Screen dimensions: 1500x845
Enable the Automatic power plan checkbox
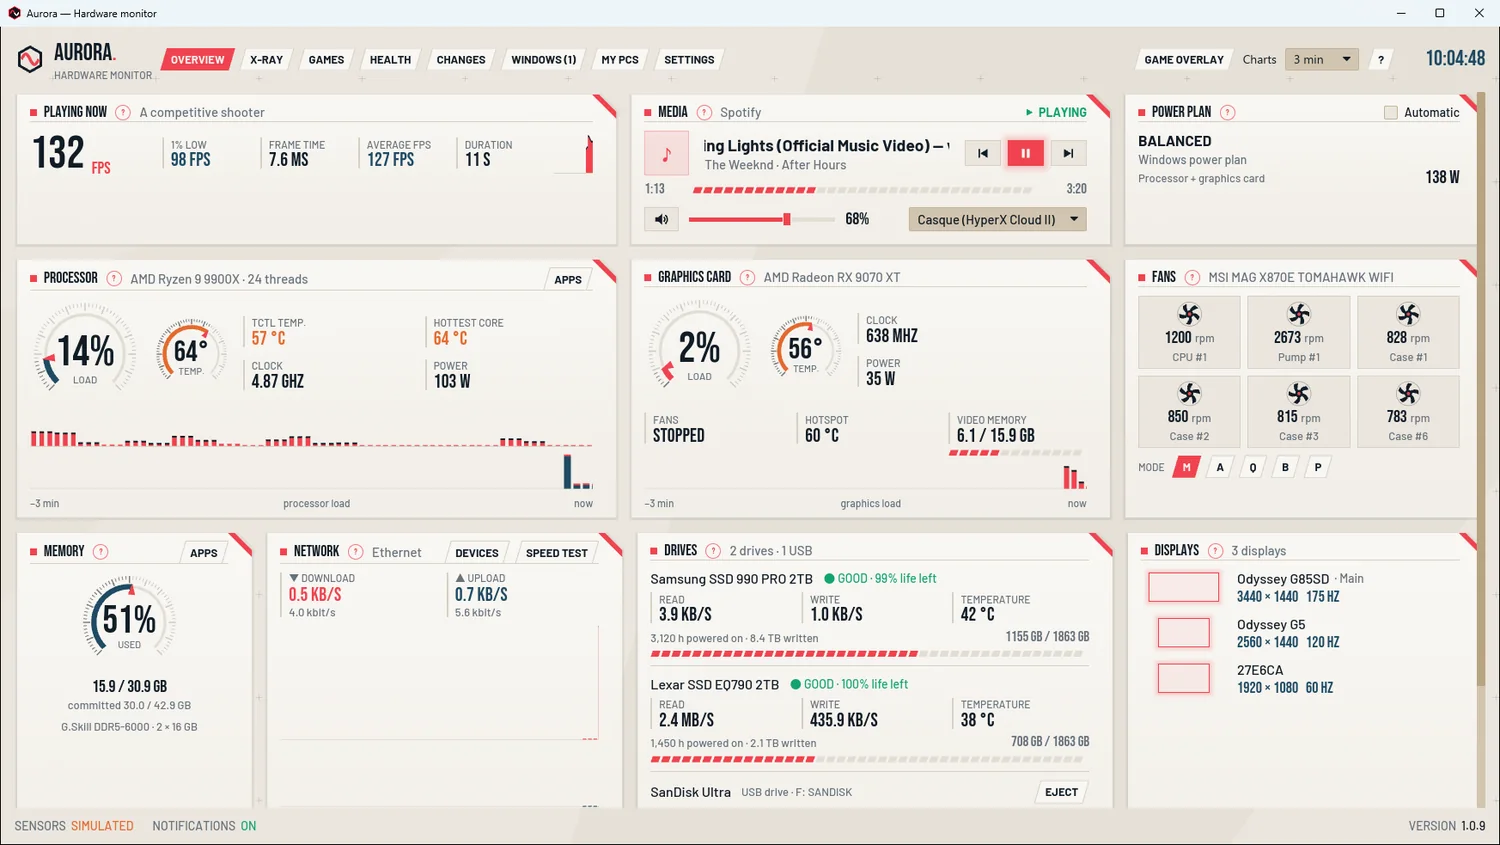click(1390, 112)
